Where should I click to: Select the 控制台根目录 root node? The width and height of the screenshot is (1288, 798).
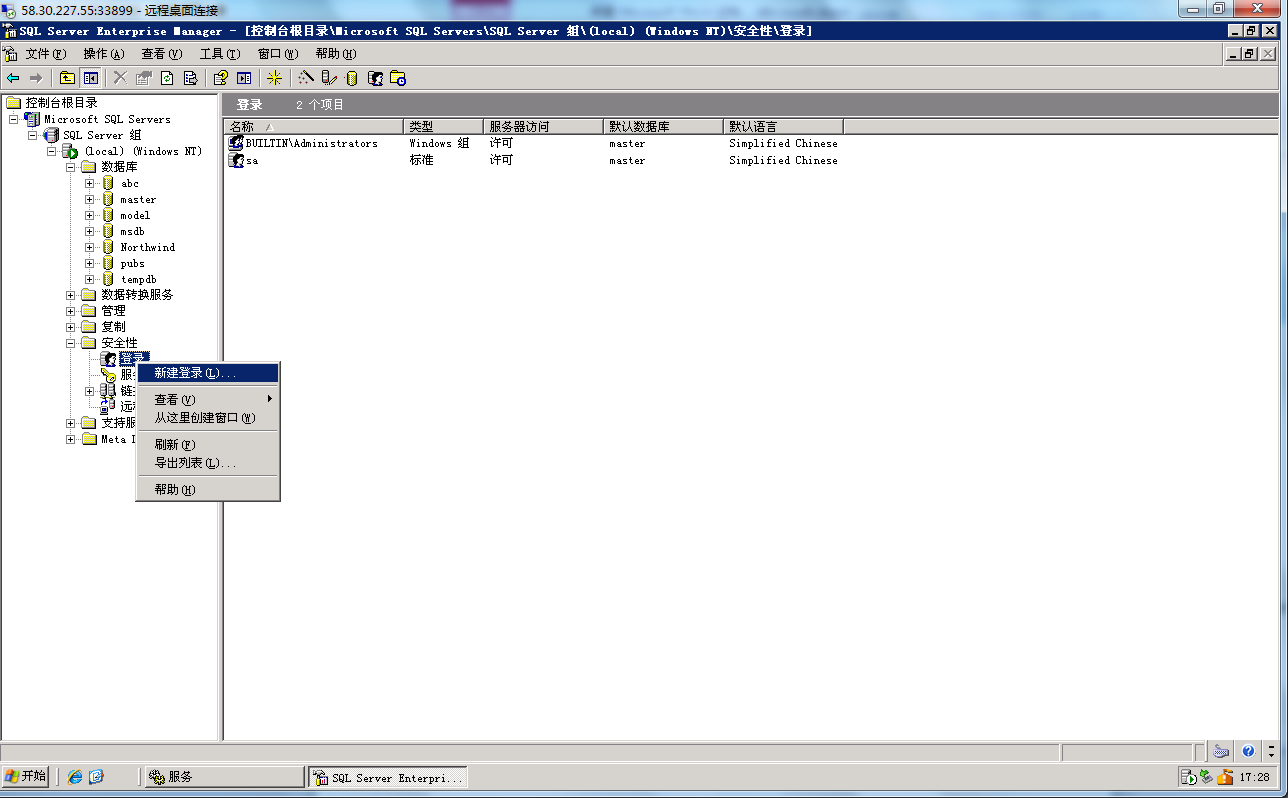[61, 102]
